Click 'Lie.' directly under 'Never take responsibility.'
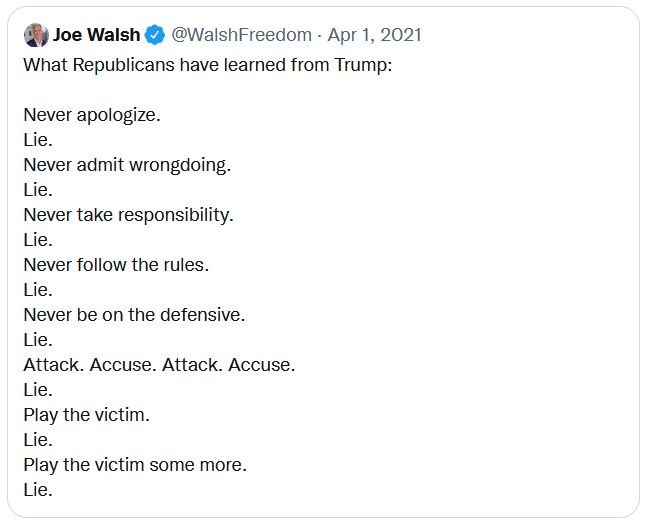Screen dimensions: 647x520 [38, 240]
